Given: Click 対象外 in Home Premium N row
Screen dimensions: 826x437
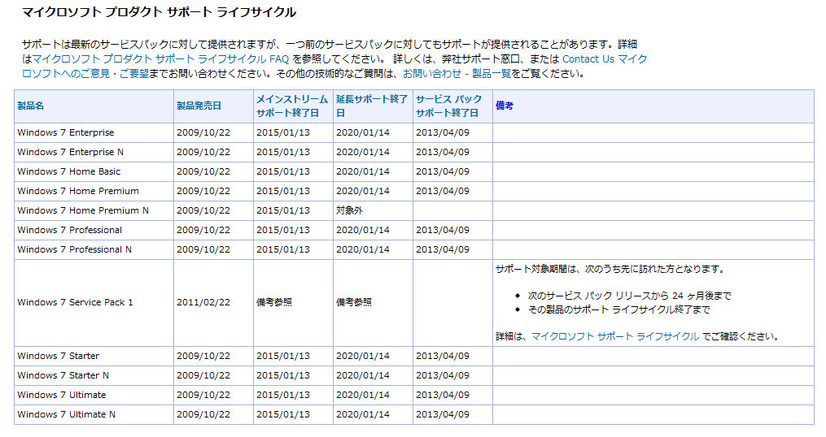Looking at the screenshot, I should click(x=349, y=211).
